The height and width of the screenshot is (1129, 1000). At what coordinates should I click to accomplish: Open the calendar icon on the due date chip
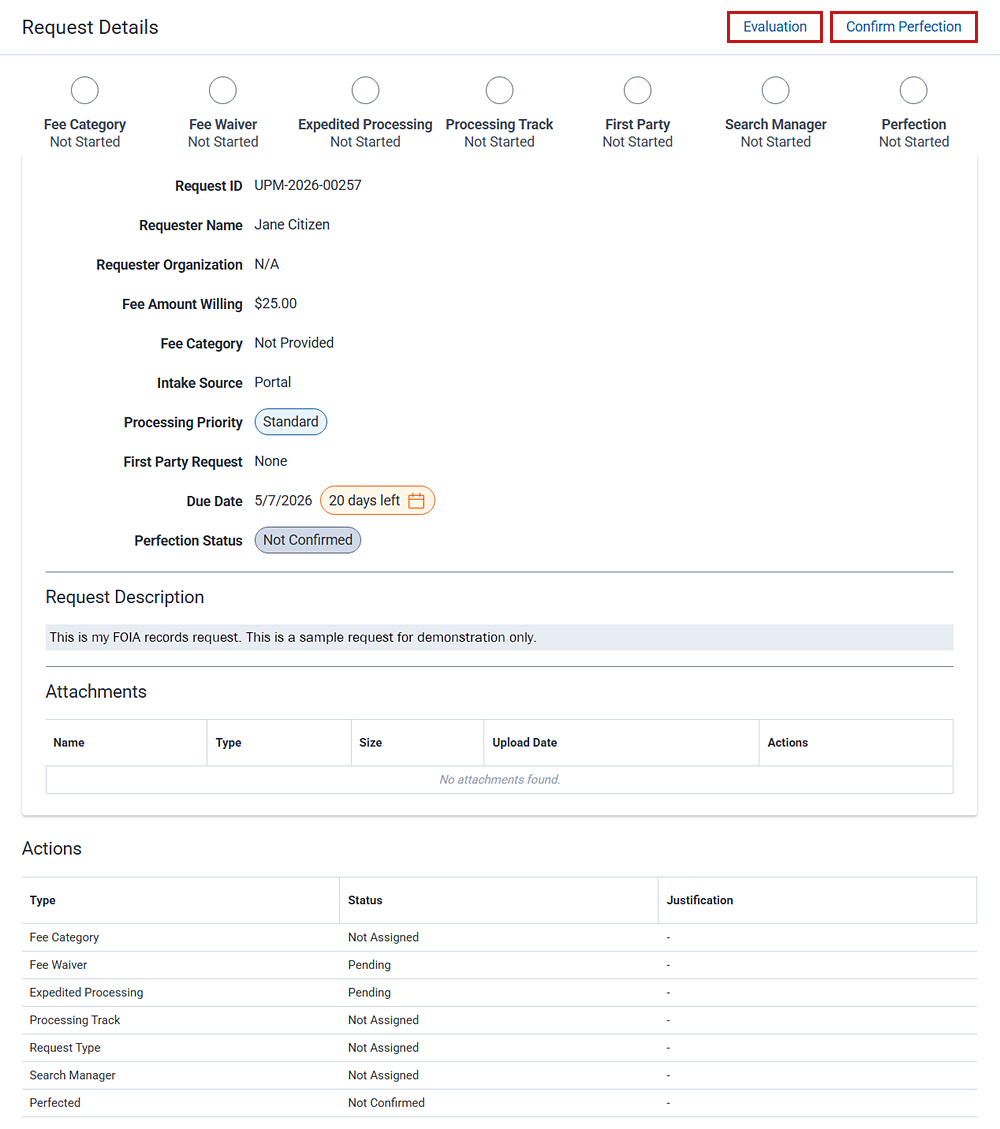click(417, 500)
